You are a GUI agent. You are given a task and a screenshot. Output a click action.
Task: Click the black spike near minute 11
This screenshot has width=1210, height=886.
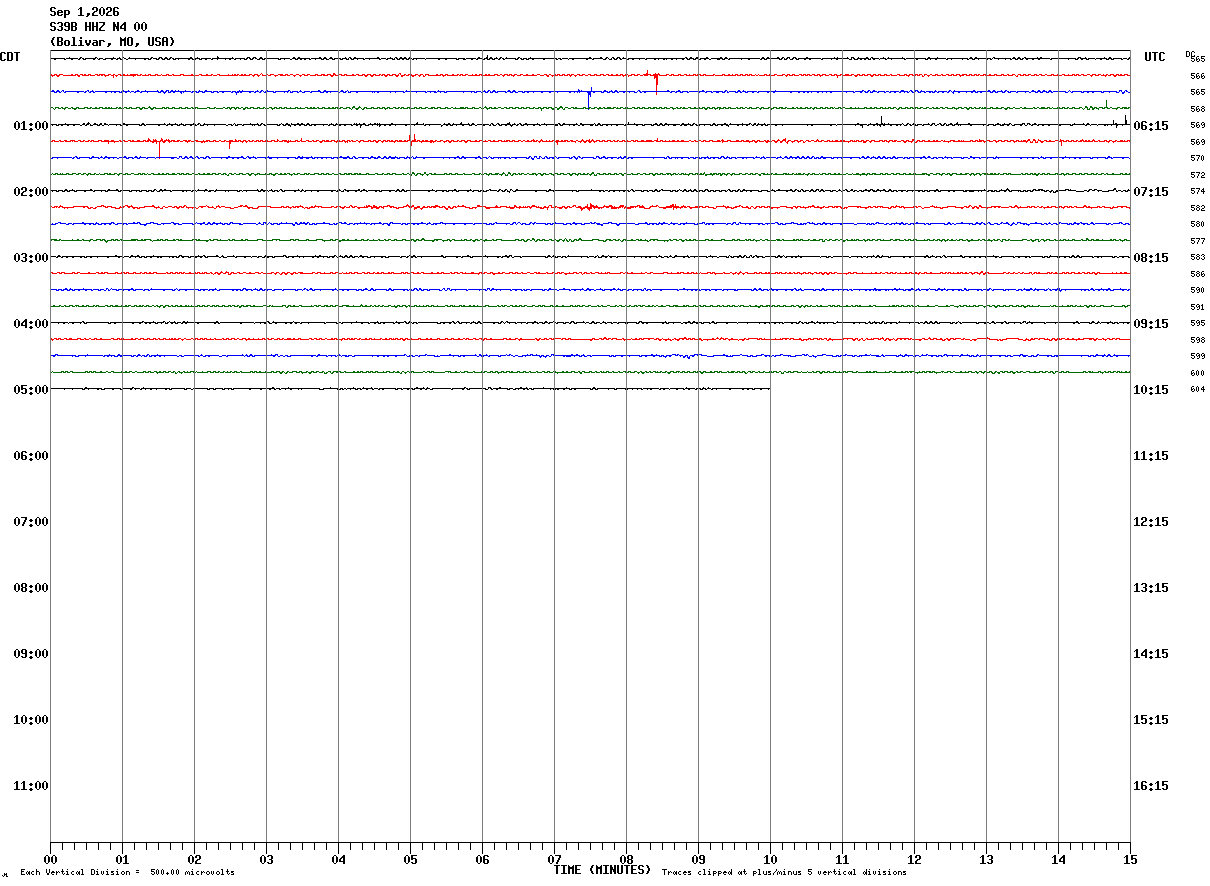(881, 121)
